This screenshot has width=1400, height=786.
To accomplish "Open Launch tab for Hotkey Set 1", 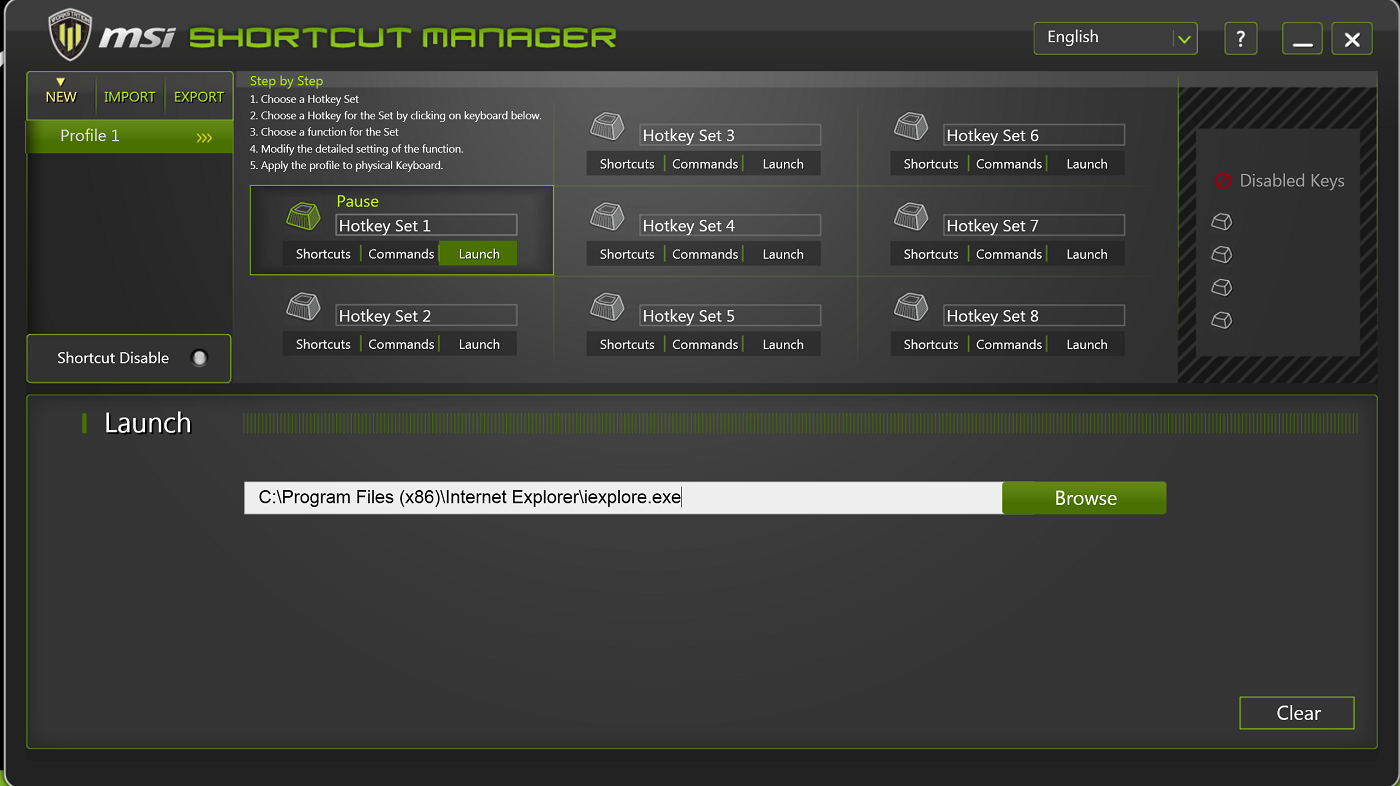I will click(x=479, y=254).
